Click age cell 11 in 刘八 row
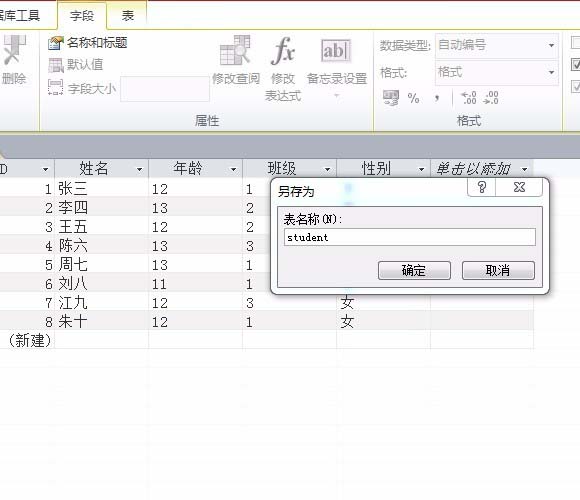Screen dimensions: 580x500 pyautogui.click(x=195, y=284)
